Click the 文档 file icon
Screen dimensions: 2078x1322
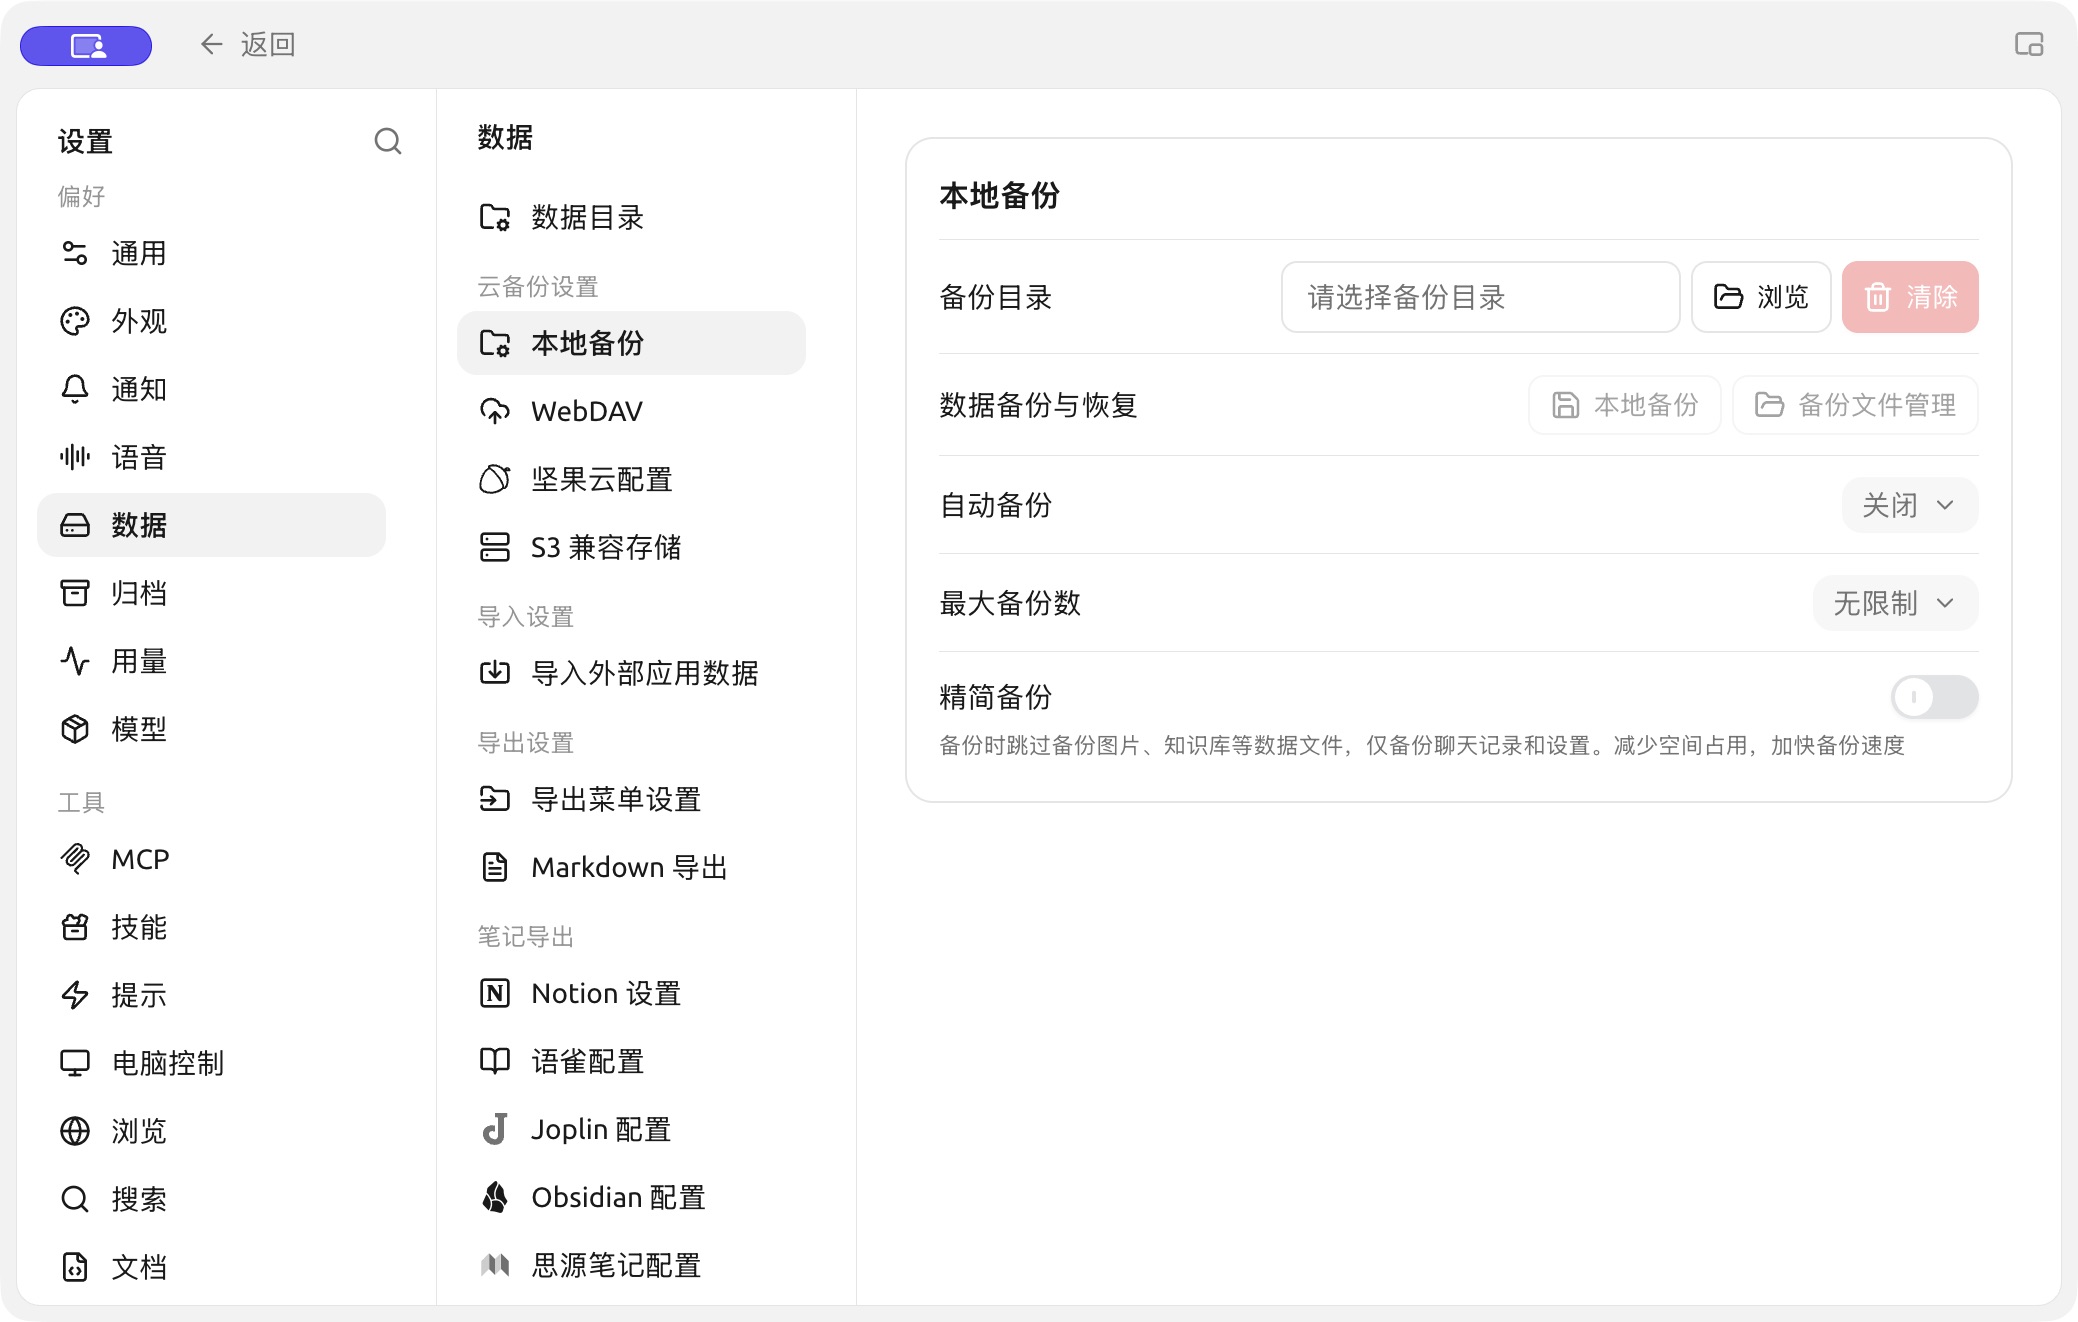click(x=75, y=1267)
